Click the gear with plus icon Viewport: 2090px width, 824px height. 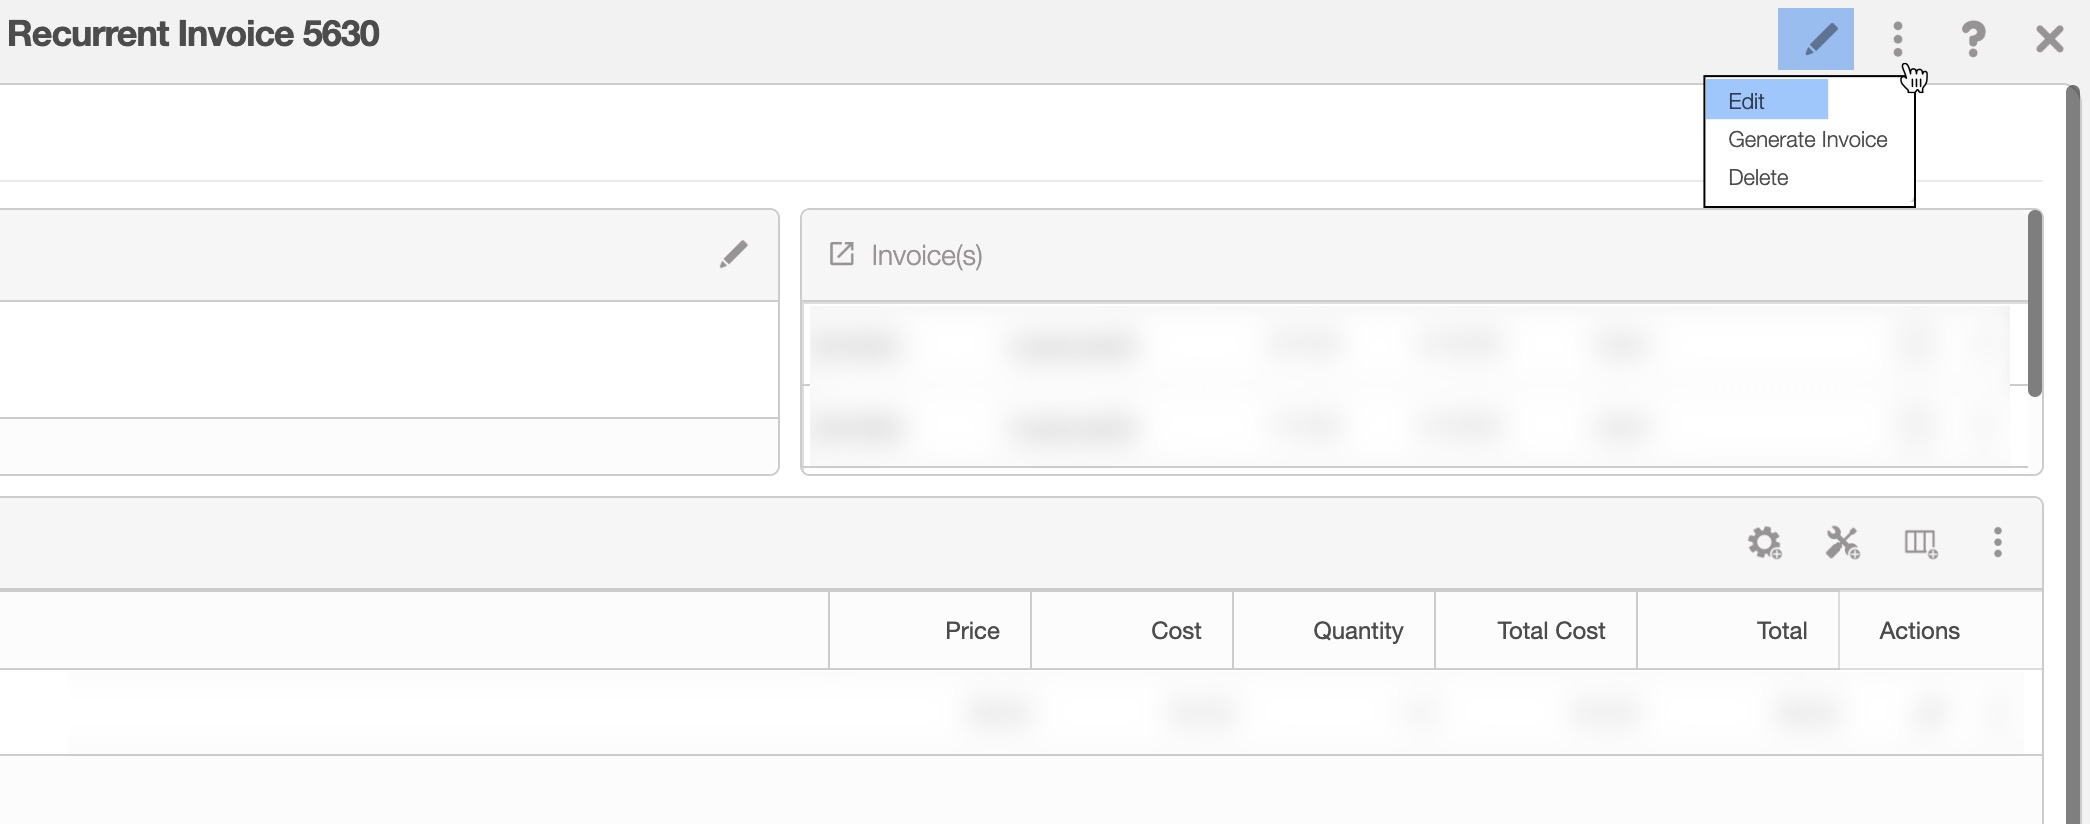[x=1764, y=543]
